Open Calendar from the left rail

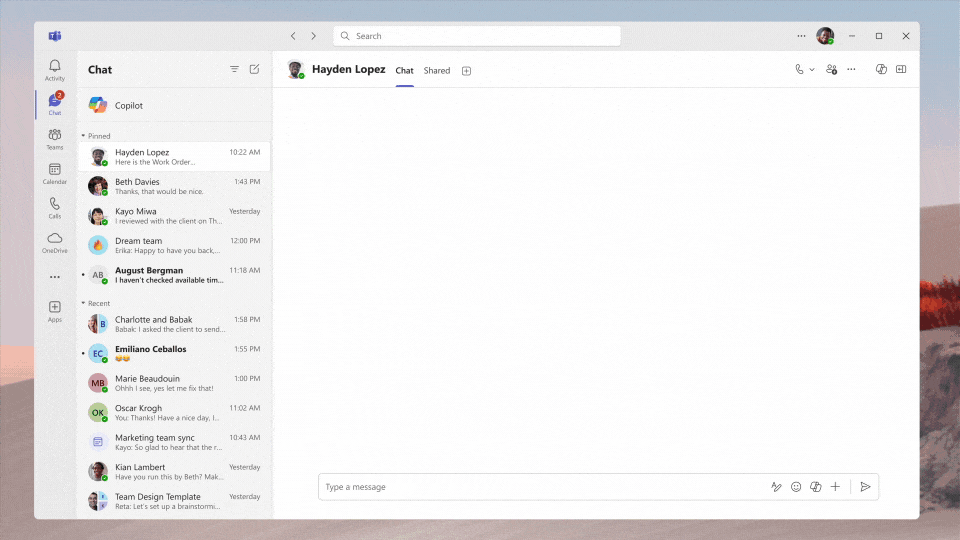pyautogui.click(x=55, y=173)
